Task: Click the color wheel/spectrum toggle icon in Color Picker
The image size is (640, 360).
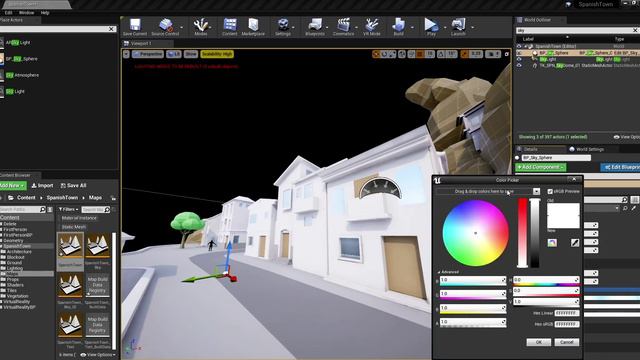Action: pyautogui.click(x=552, y=243)
